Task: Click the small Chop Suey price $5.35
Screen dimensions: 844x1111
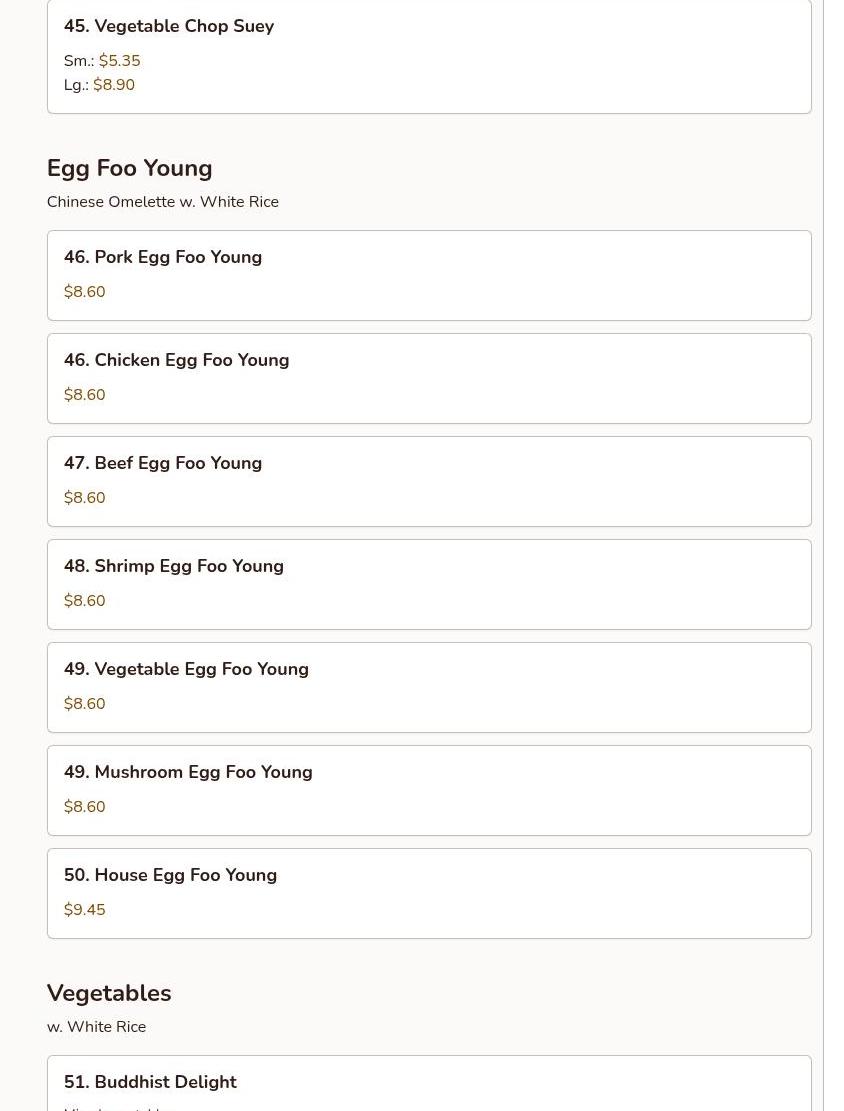Action: point(119,61)
